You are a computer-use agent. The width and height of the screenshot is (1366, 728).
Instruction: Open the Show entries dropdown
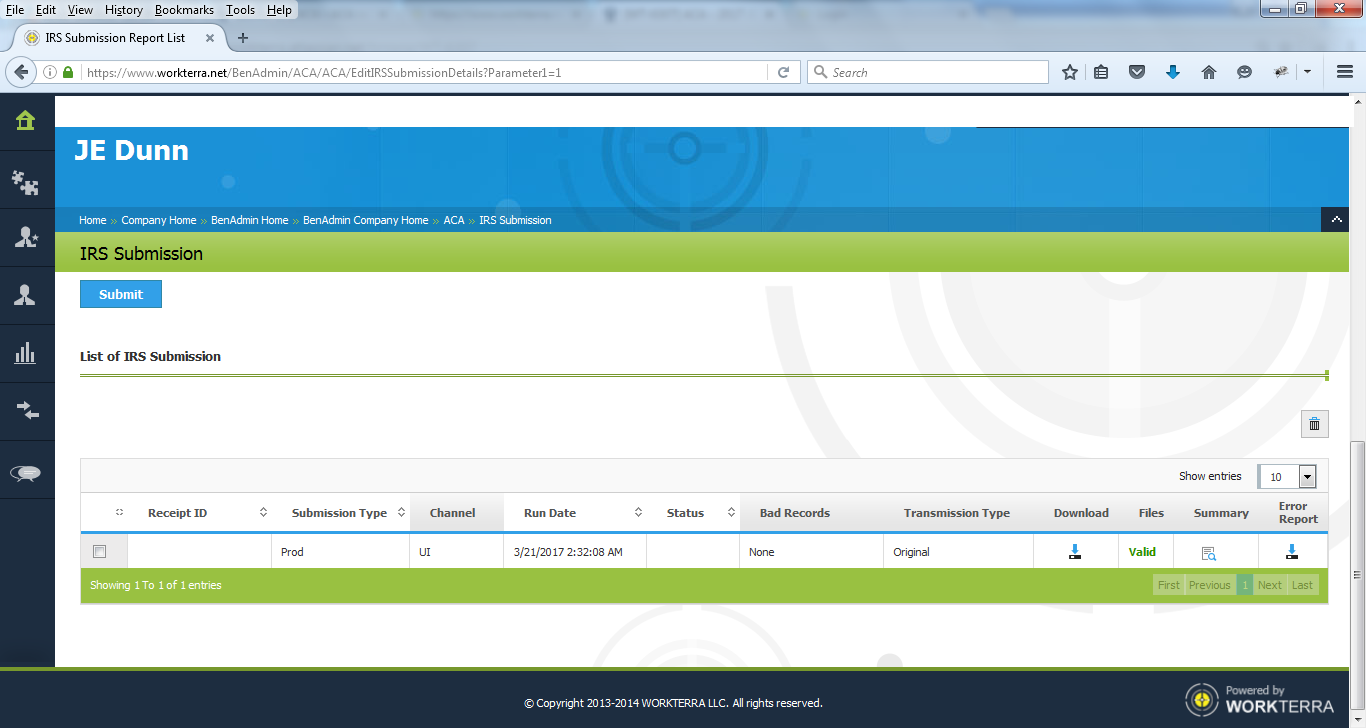pyautogui.click(x=1288, y=477)
